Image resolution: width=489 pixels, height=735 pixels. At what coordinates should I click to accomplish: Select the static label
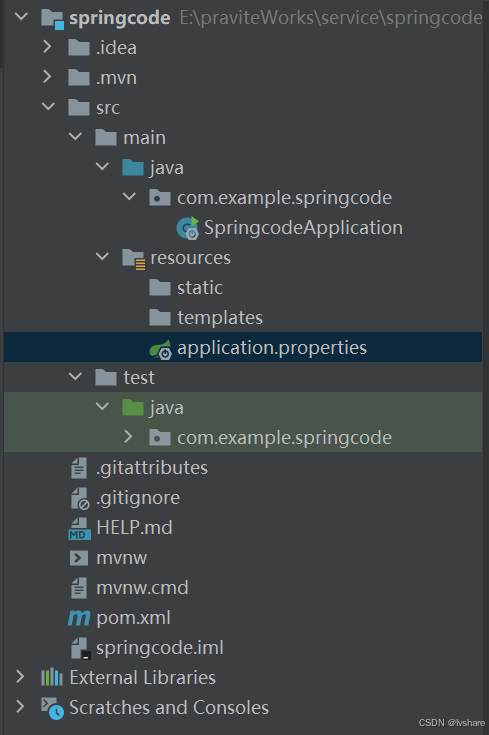pyautogui.click(x=200, y=288)
